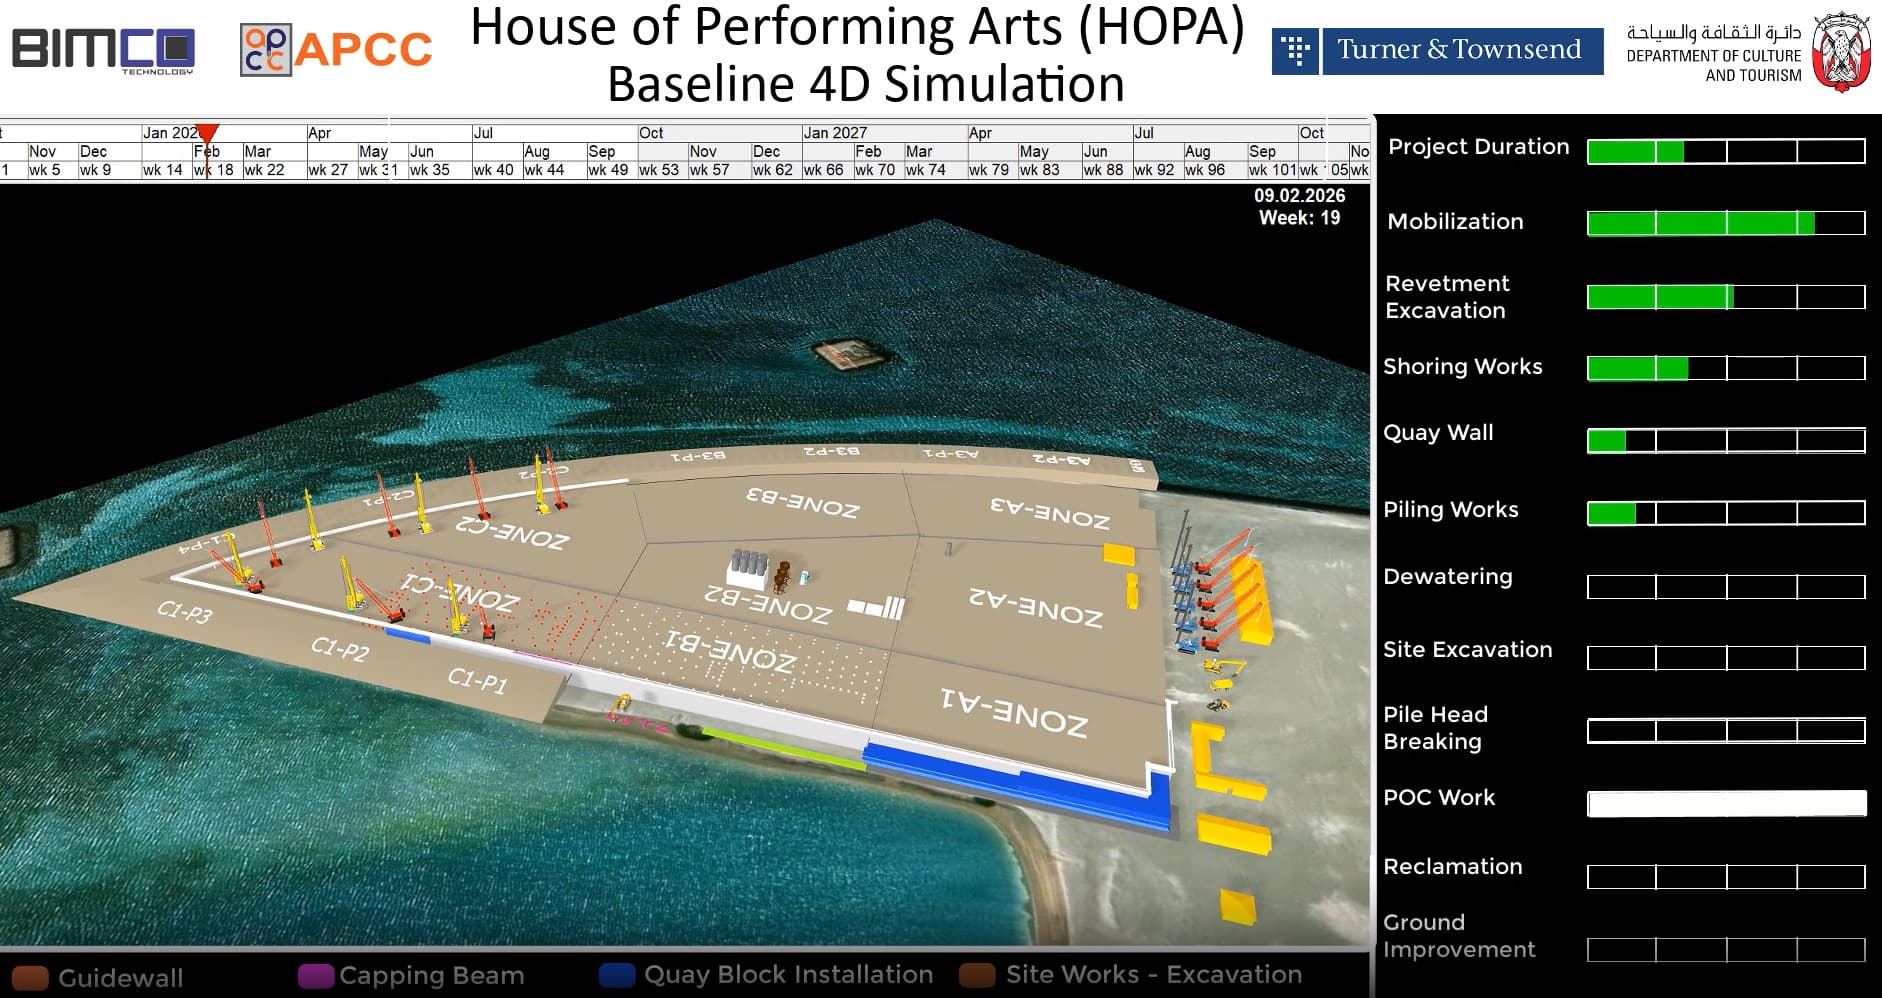Click the 'Week: 19' overlay text
1882x998 pixels.
click(x=1299, y=218)
